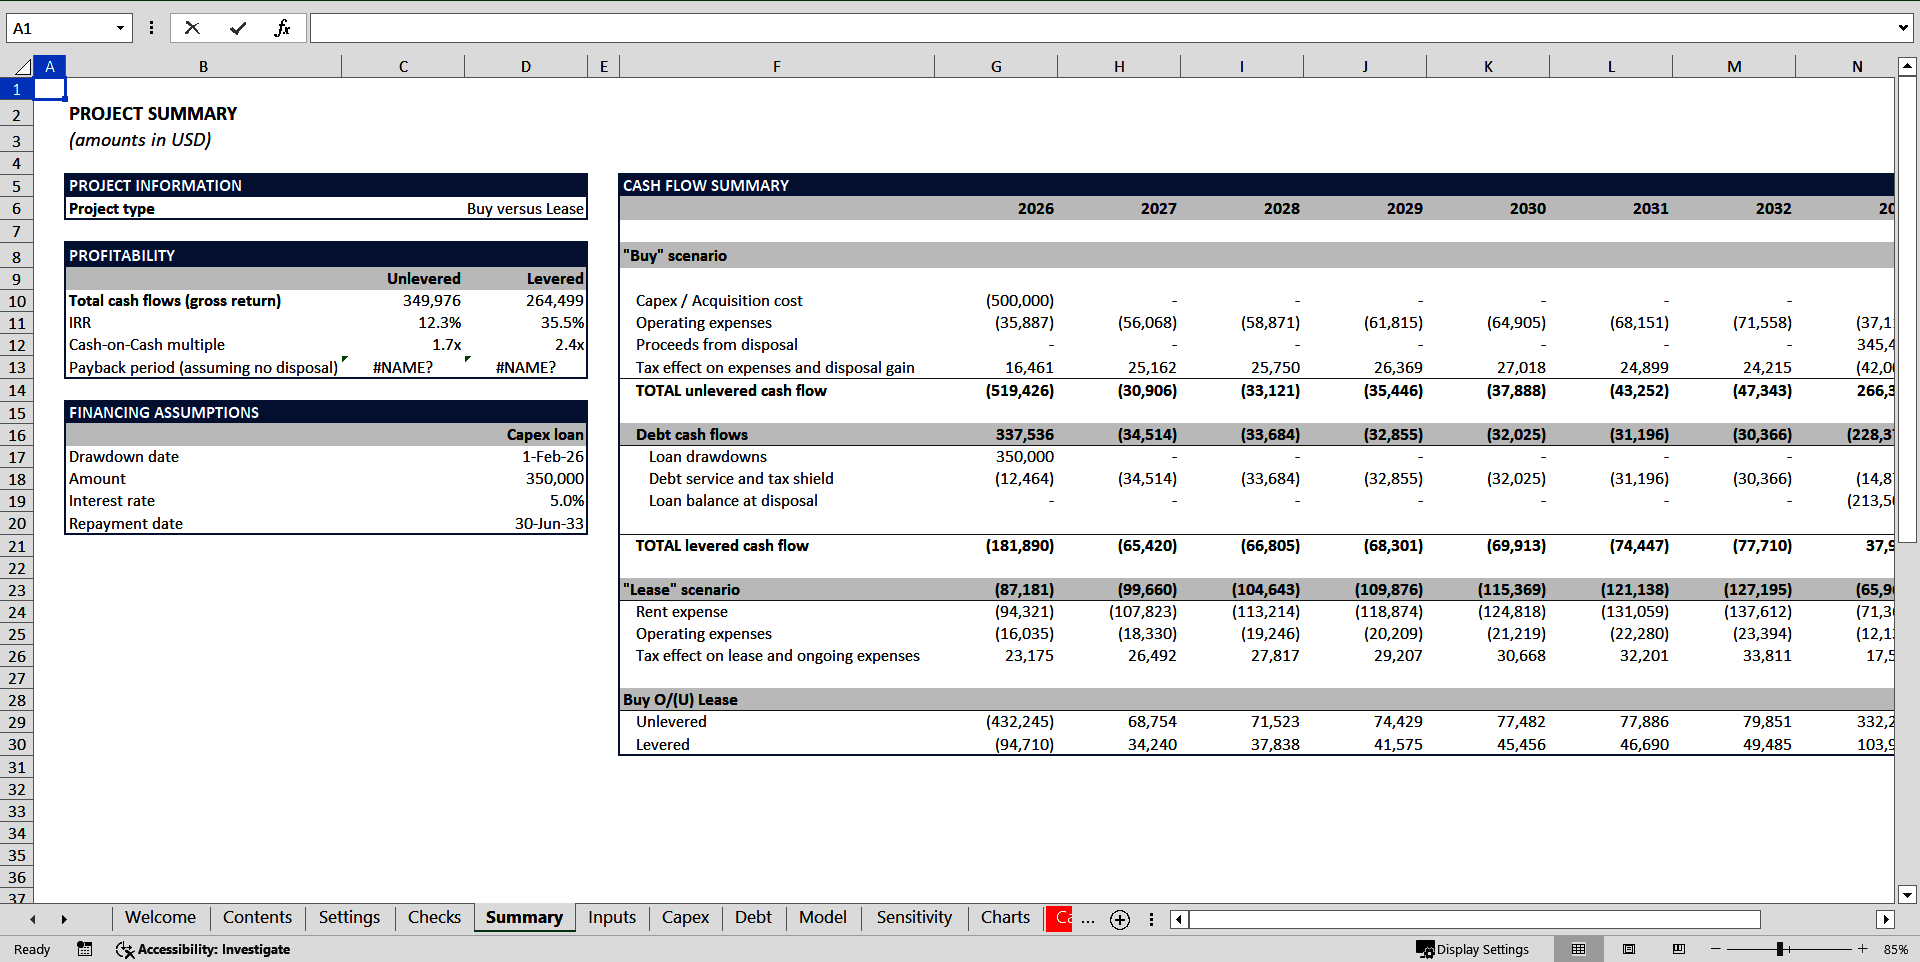Screen dimensions: 1920x962
Task: Switch to Normal view
Action: click(1578, 949)
